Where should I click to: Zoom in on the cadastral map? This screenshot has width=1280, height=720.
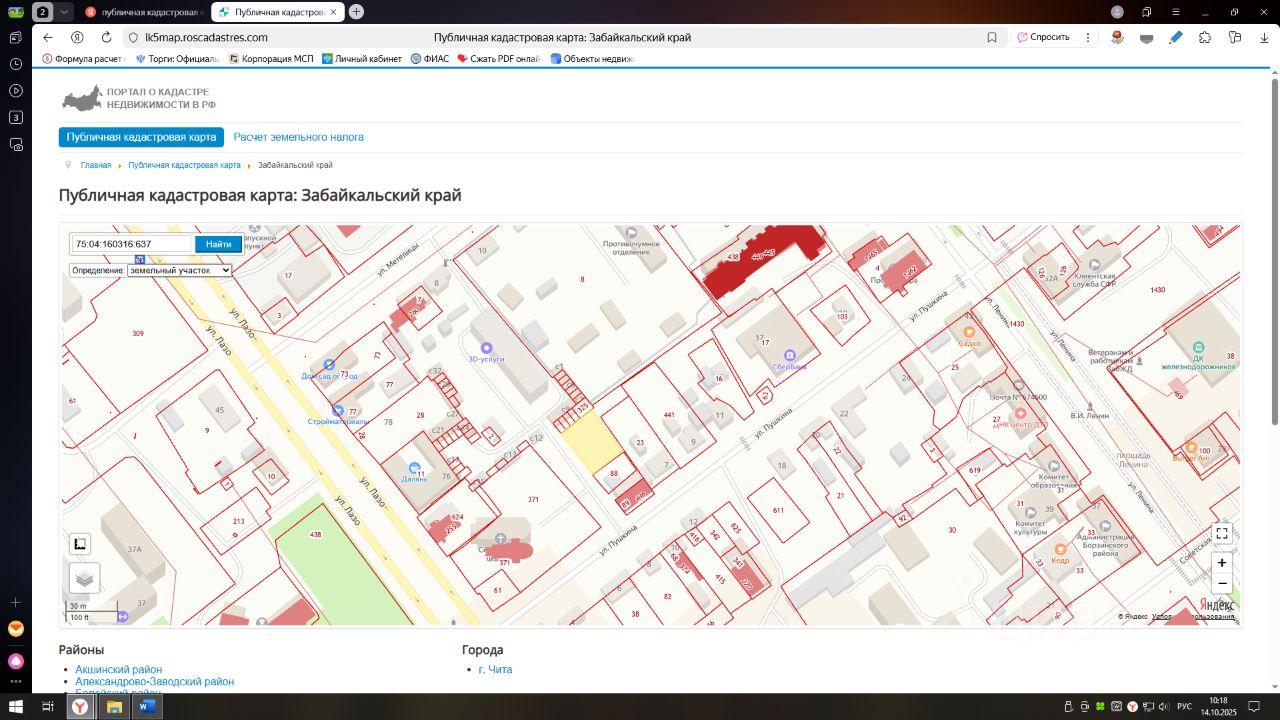[1222, 563]
